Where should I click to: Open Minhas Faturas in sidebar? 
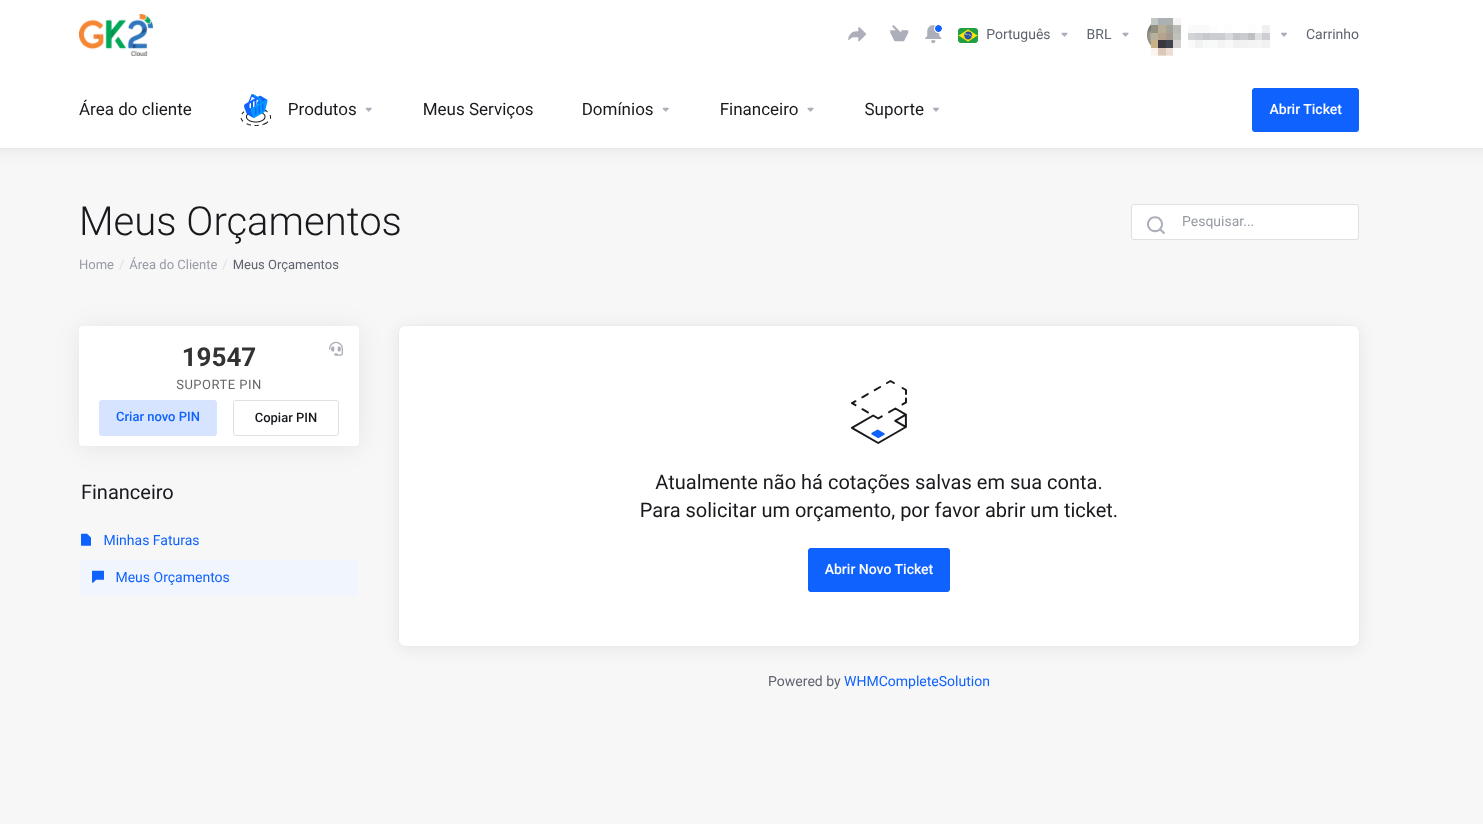pos(151,540)
